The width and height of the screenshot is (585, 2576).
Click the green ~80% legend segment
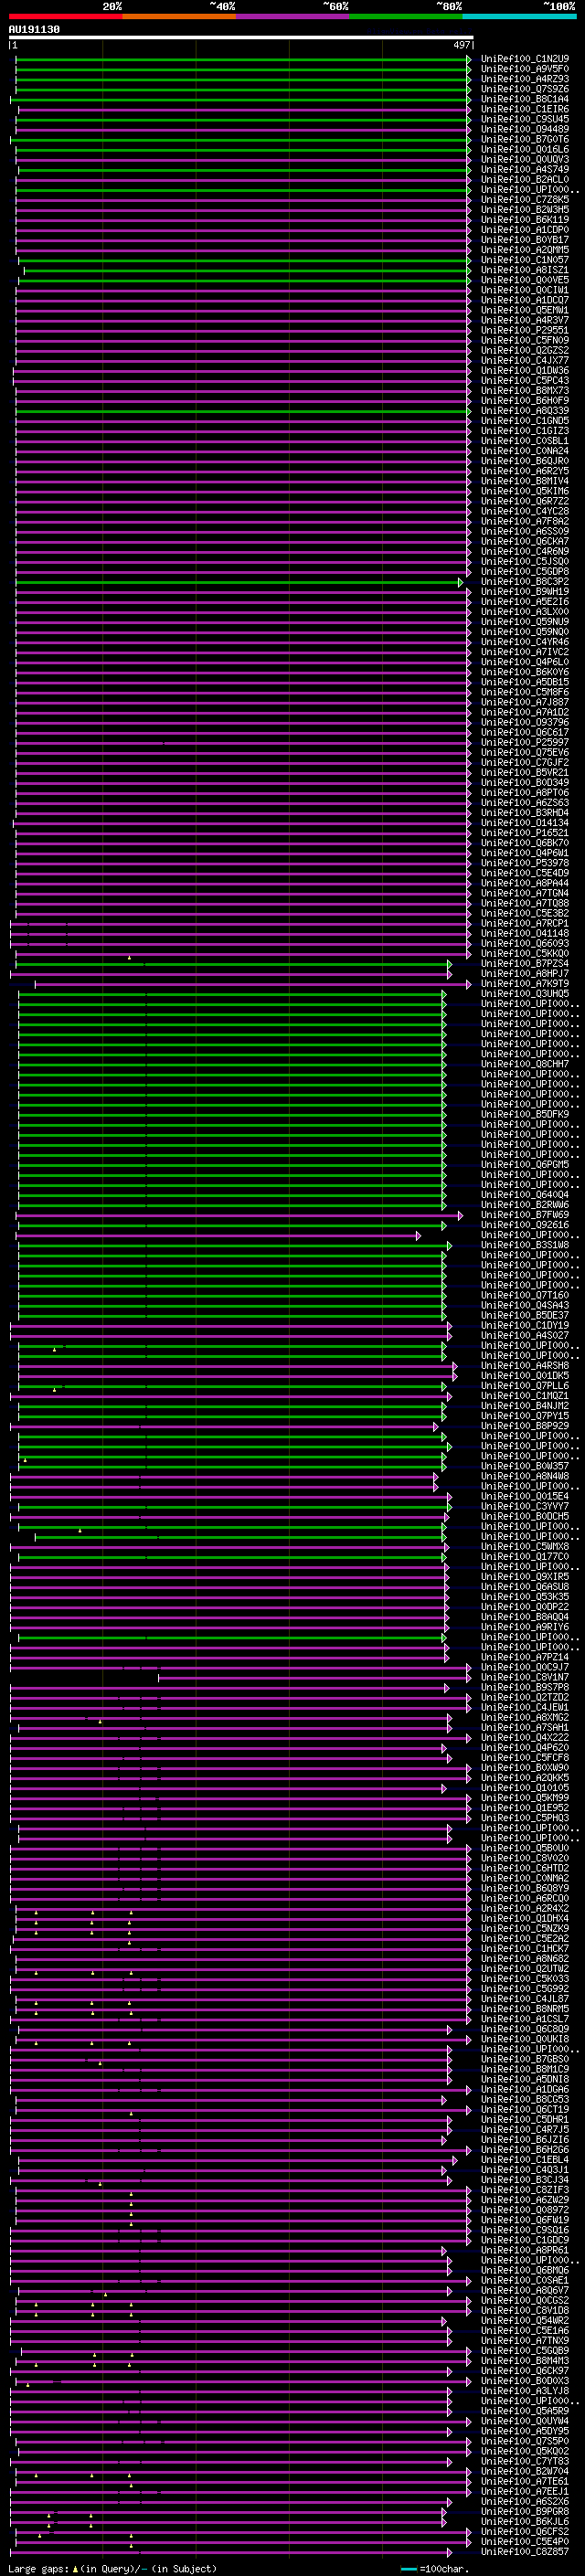406,16
